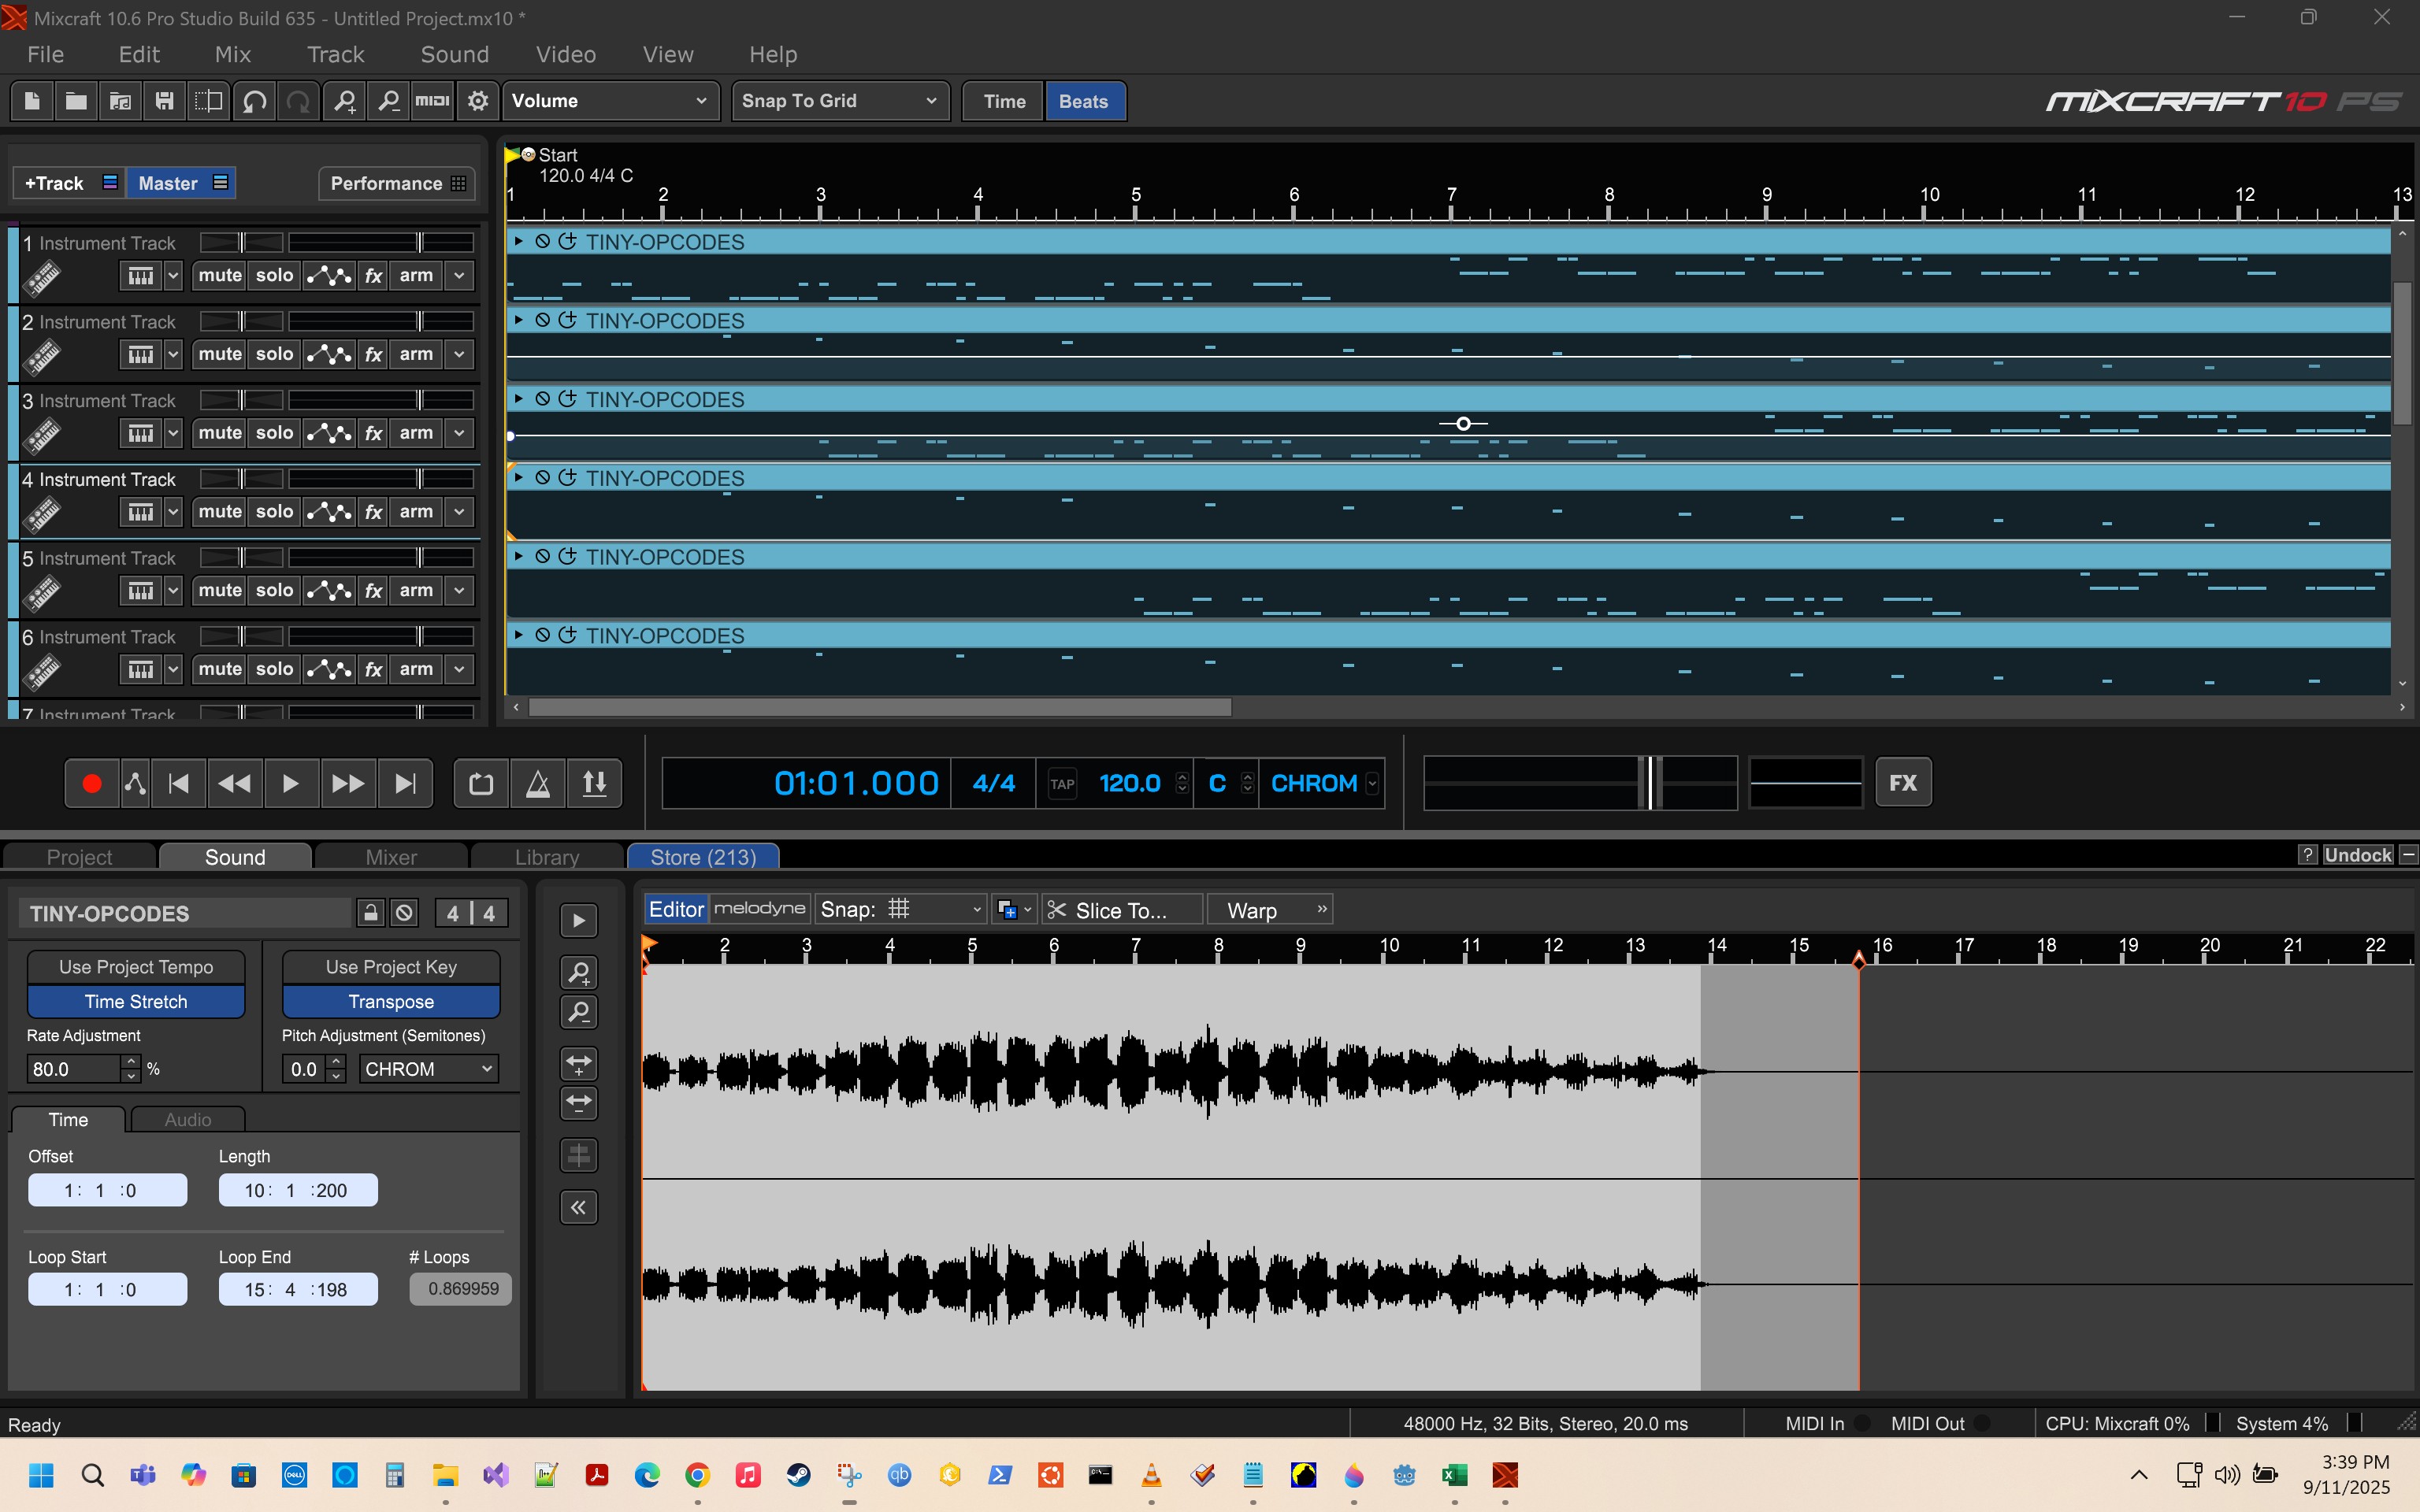Click the Fast Forward transport button
The image size is (2420, 1512).
point(348,783)
